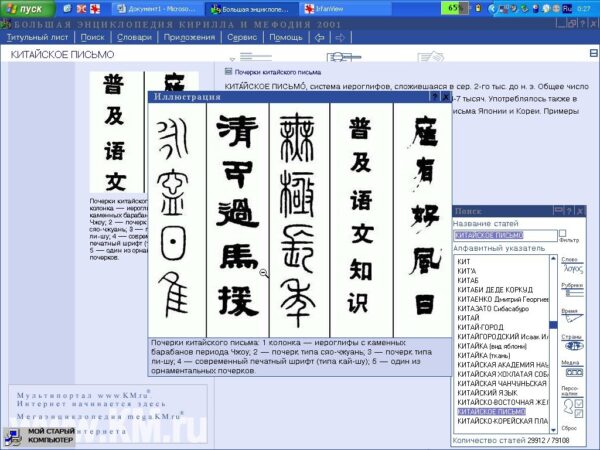Screen dimensions: 600x450
Task: Open the 'Сервис' menu
Action: click(241, 37)
